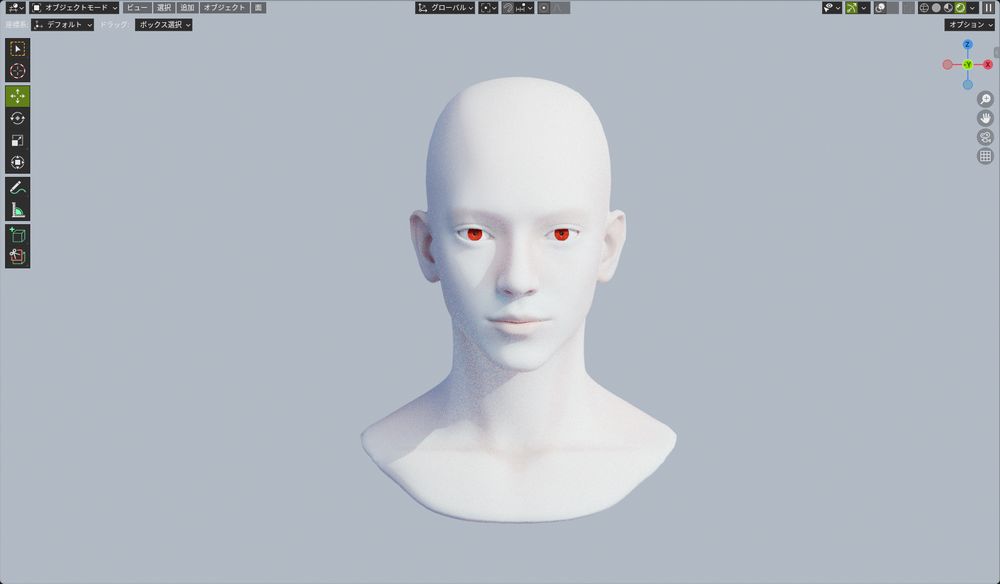Open the オブジェクトモード mode dropdown

74,8
